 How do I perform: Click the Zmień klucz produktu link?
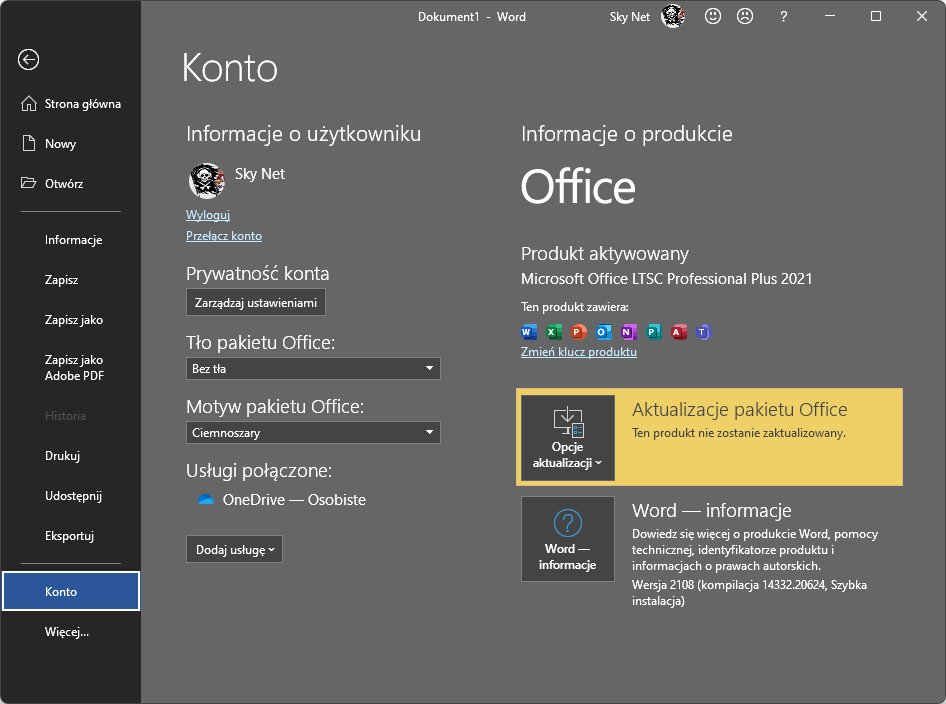[579, 352]
